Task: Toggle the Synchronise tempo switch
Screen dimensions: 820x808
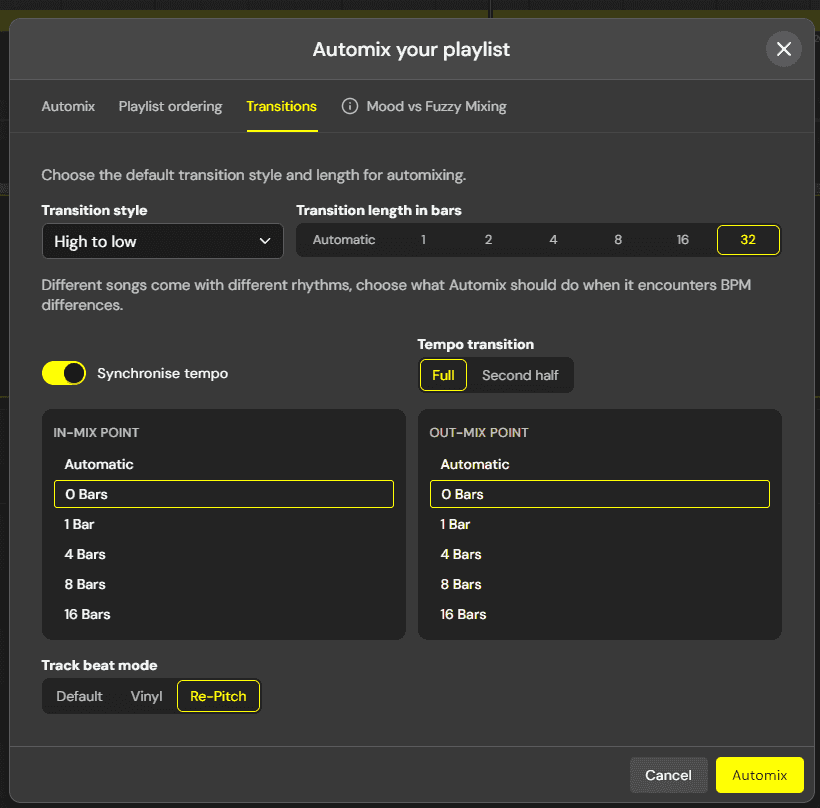Action: (64, 373)
